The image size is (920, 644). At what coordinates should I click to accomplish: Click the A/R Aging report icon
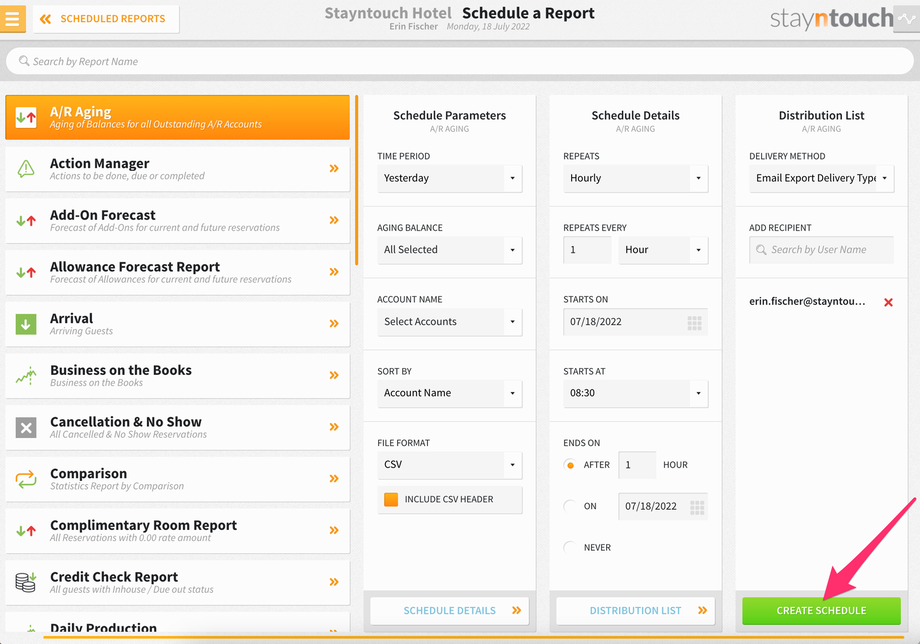[26, 117]
